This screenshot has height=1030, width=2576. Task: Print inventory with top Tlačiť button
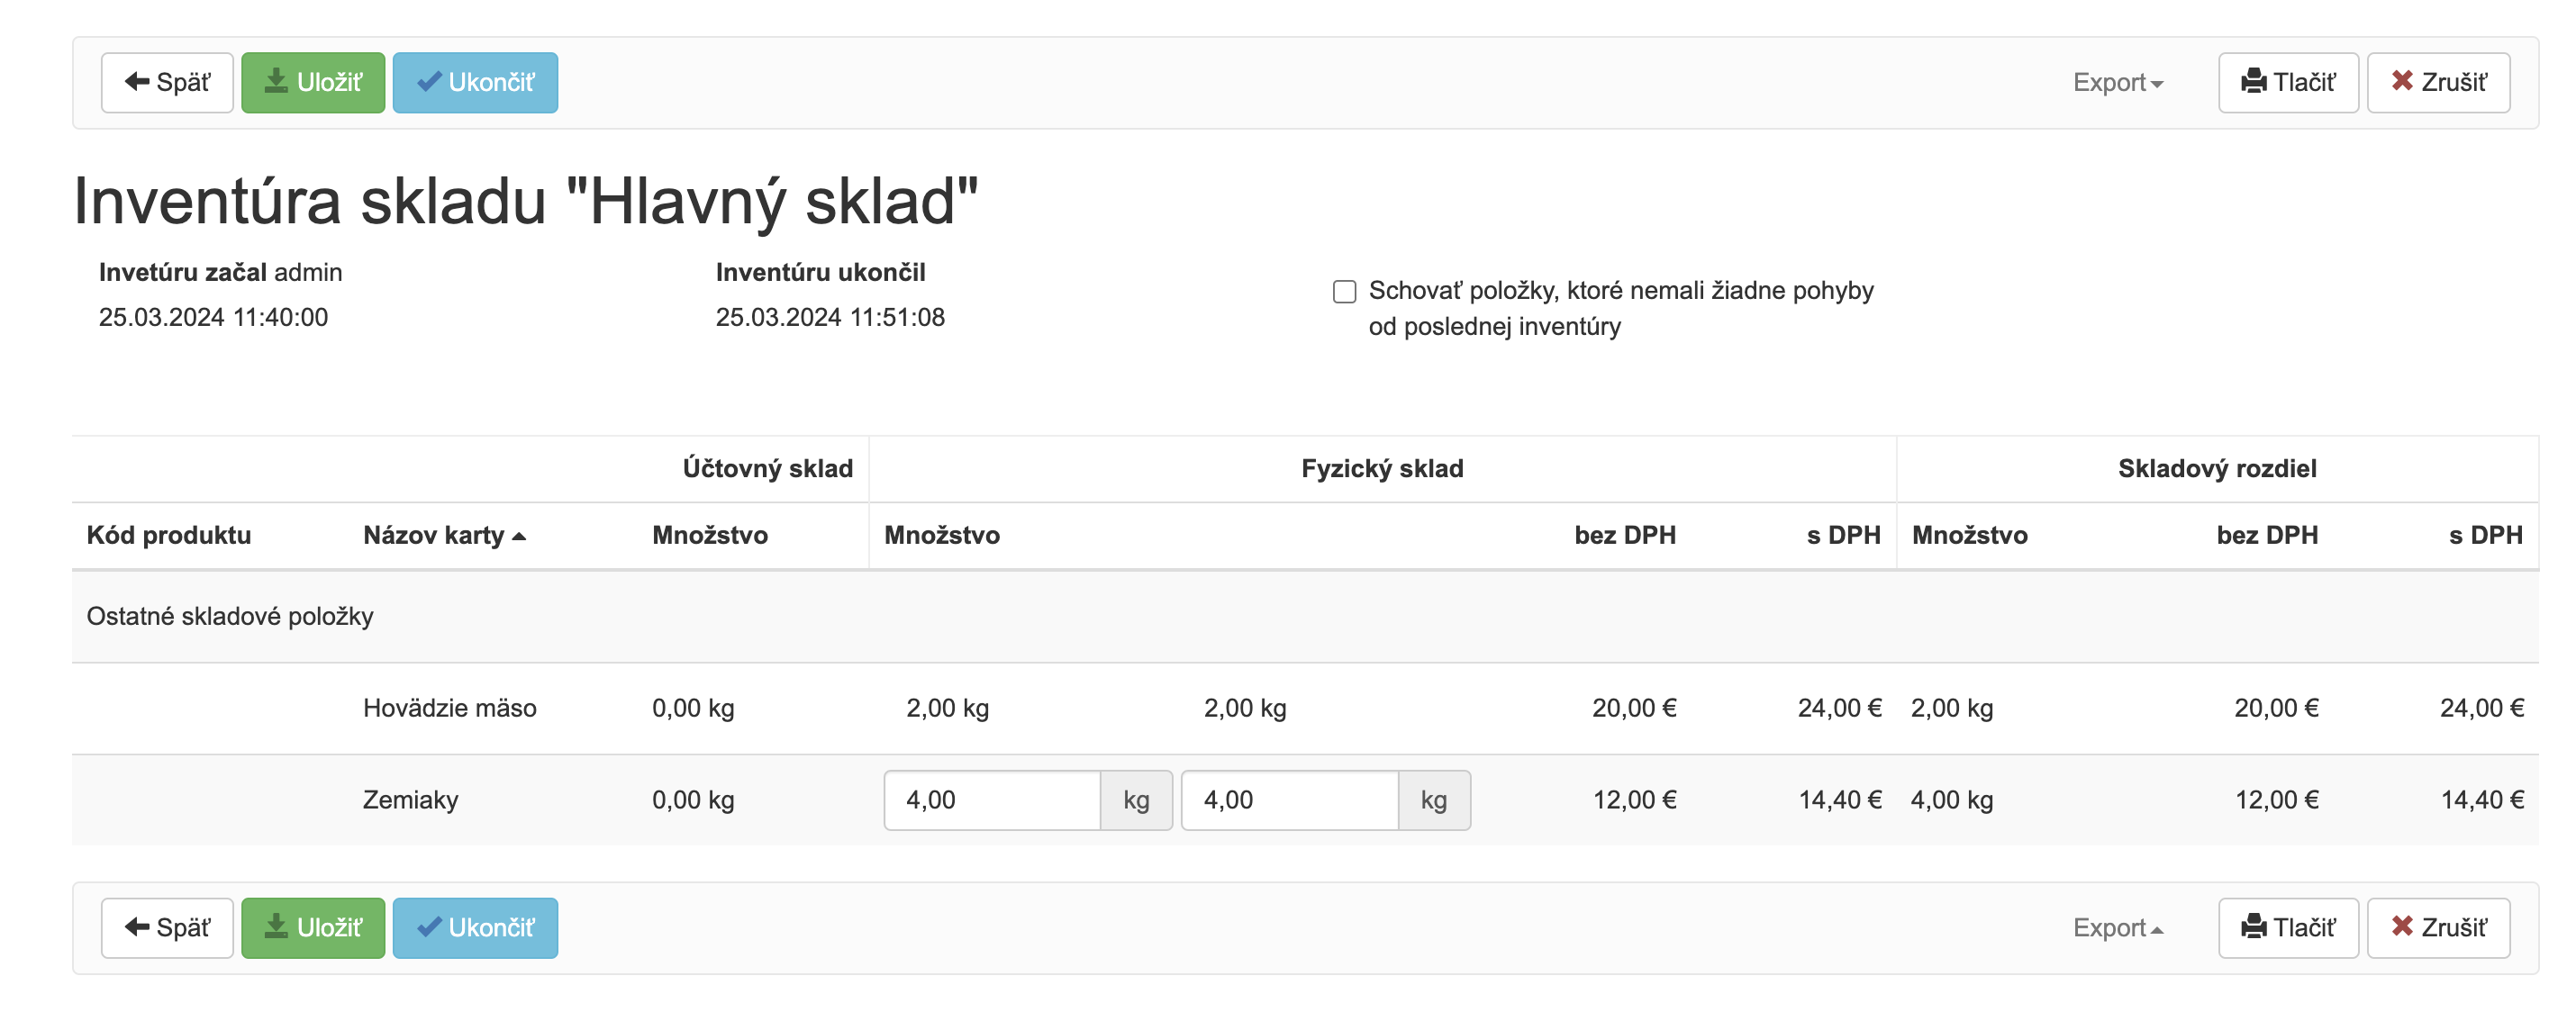2288,83
